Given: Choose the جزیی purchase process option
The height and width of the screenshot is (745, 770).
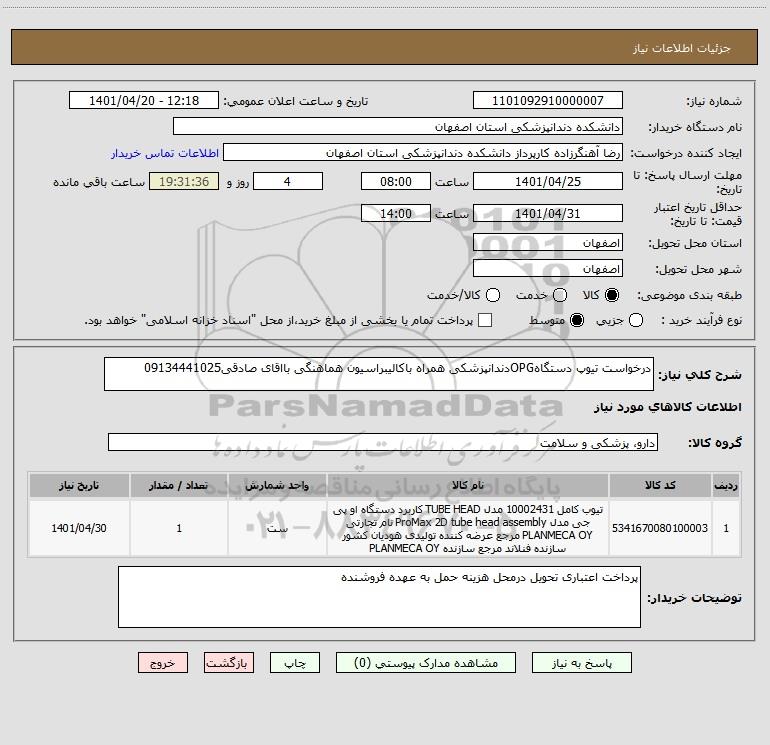Looking at the screenshot, I should [x=636, y=320].
